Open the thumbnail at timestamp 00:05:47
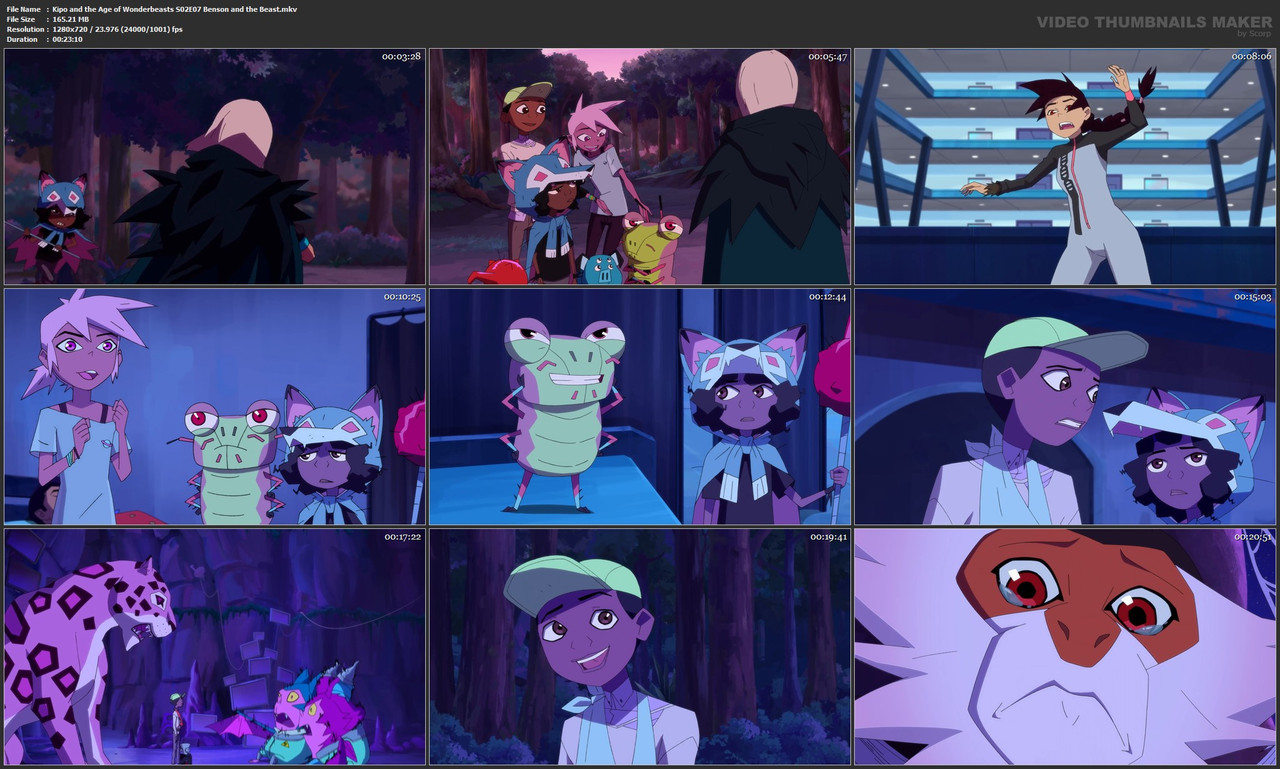Image resolution: width=1280 pixels, height=769 pixels. pyautogui.click(x=639, y=166)
